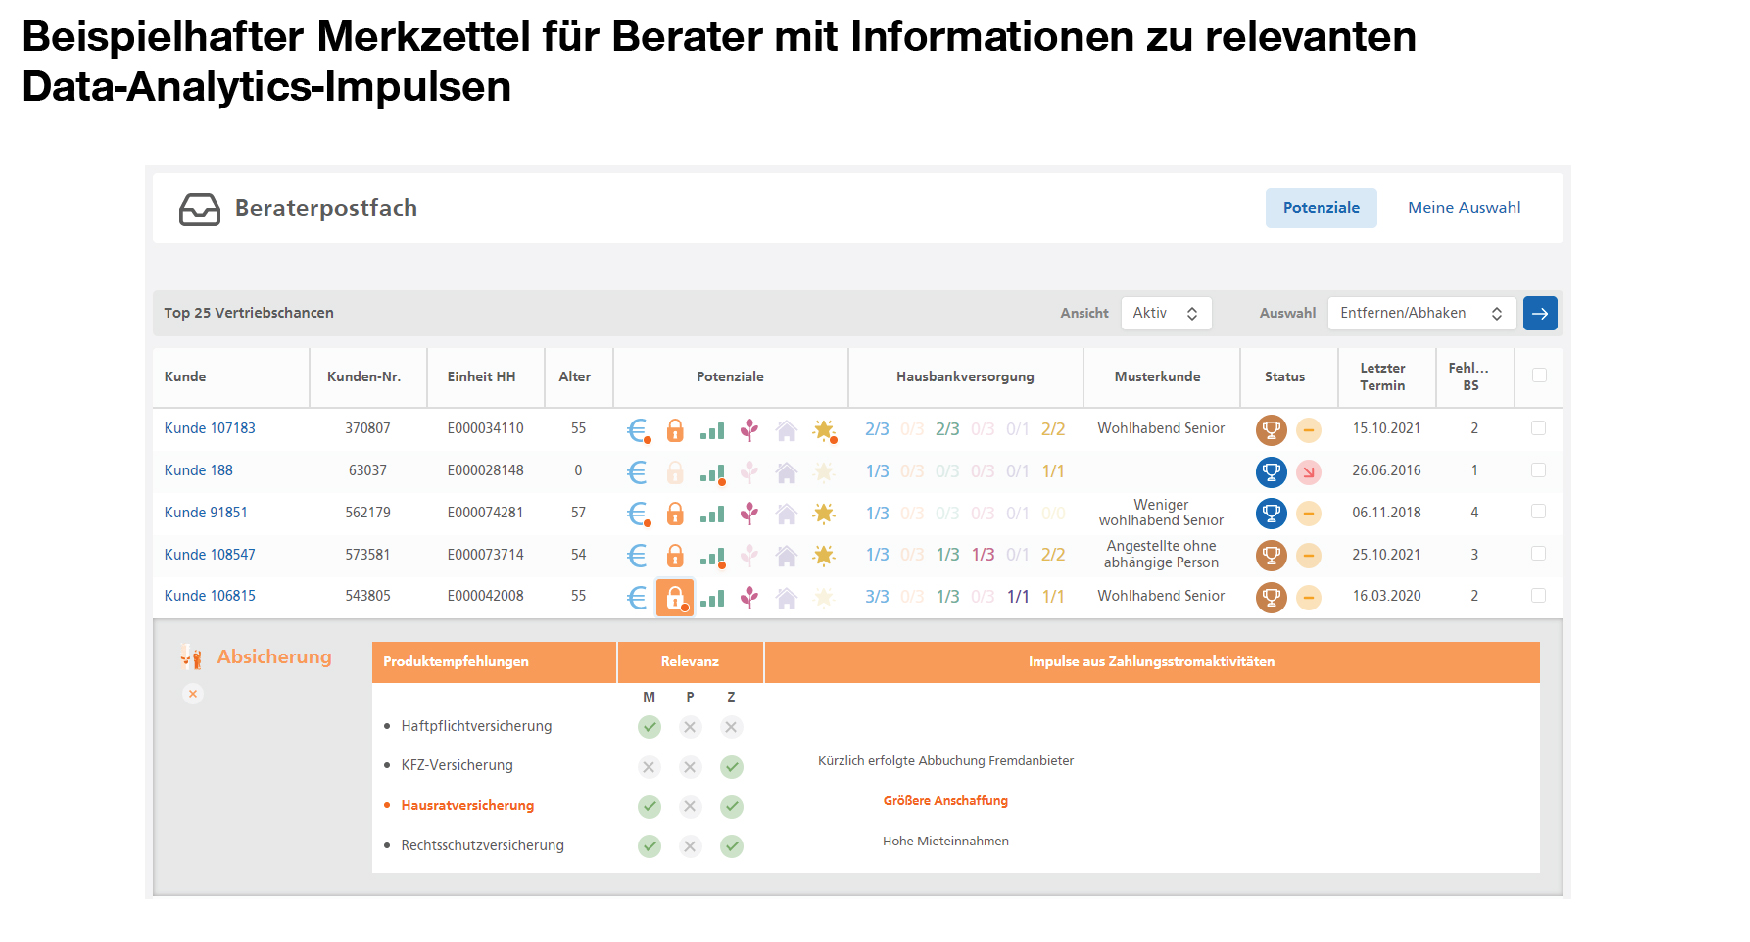Click the blue trophy status icon for Kunde 188
This screenshot has height=942, width=1750.
tap(1270, 471)
